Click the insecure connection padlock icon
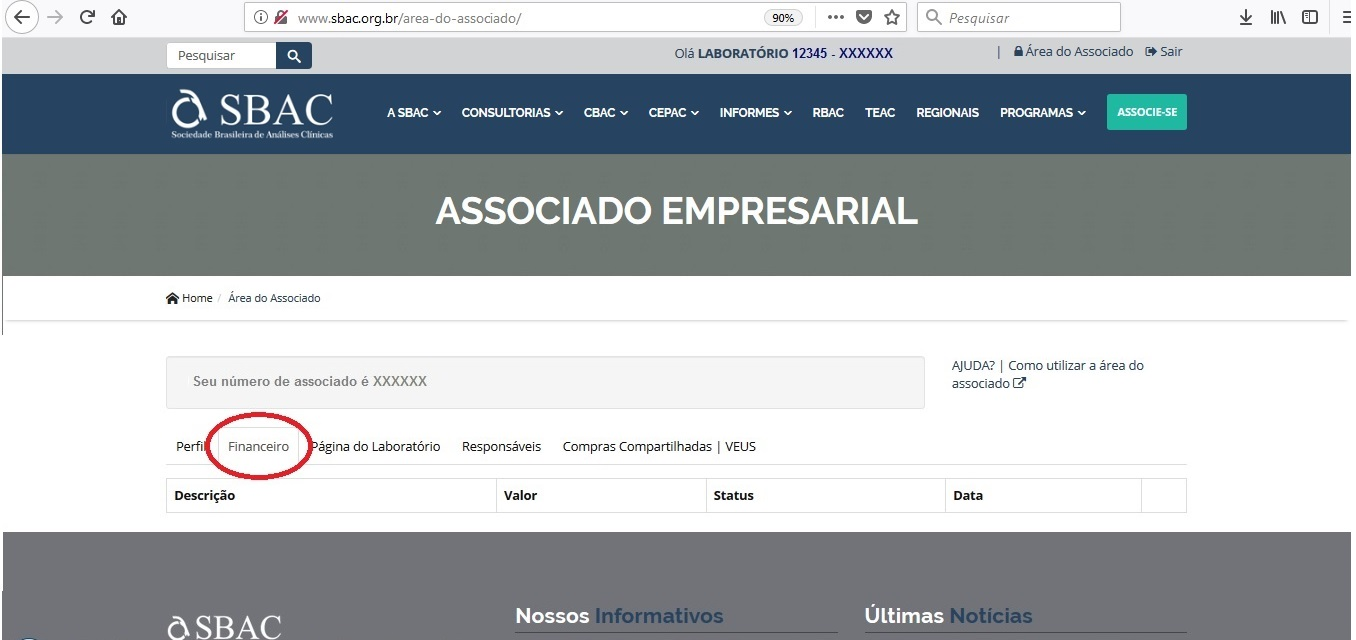 [280, 17]
